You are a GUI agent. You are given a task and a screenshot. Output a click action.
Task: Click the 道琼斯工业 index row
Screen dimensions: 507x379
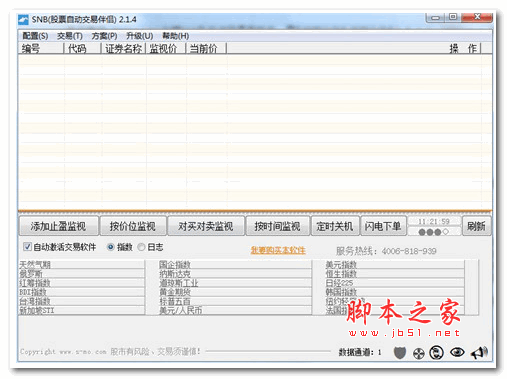coord(235,283)
